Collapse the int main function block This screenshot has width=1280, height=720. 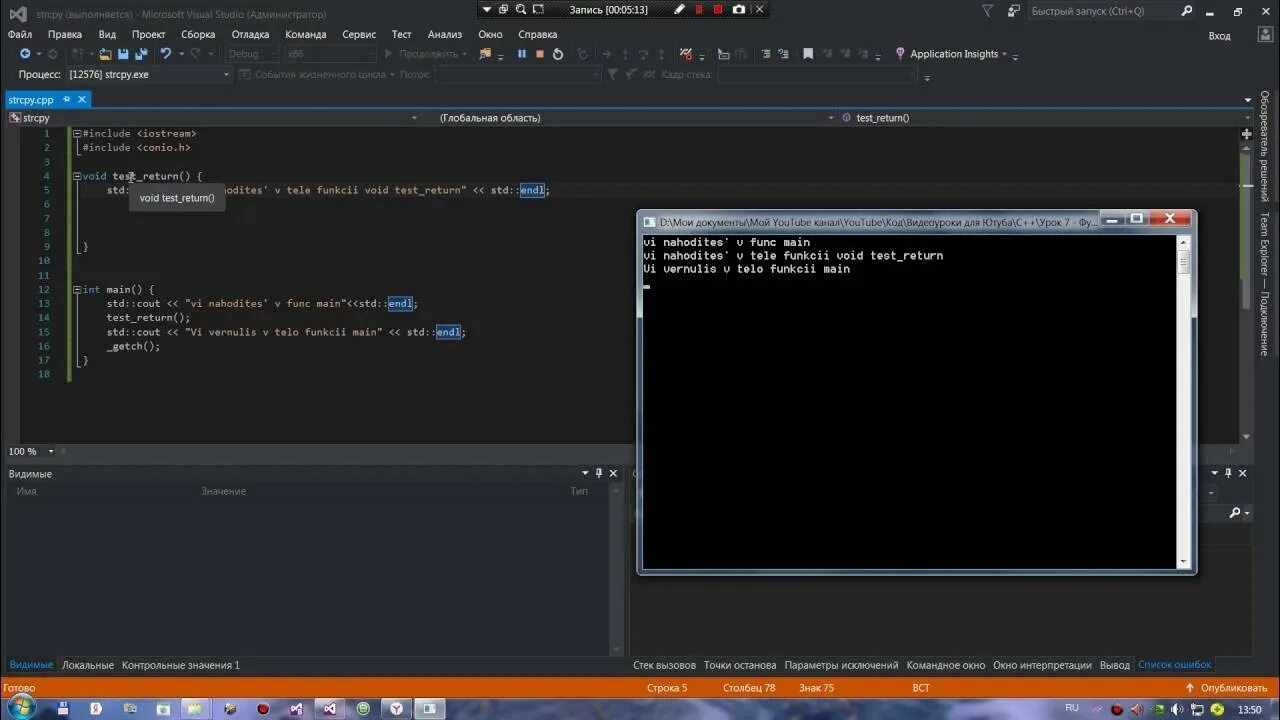tap(76, 290)
